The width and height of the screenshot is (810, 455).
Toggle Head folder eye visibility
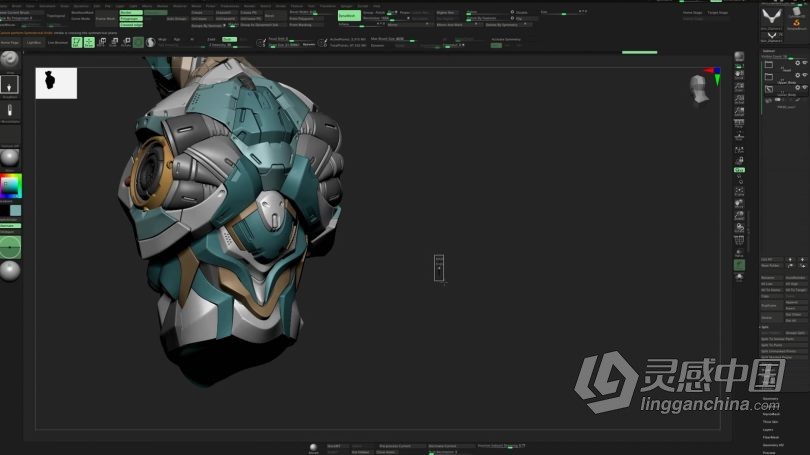click(x=804, y=63)
